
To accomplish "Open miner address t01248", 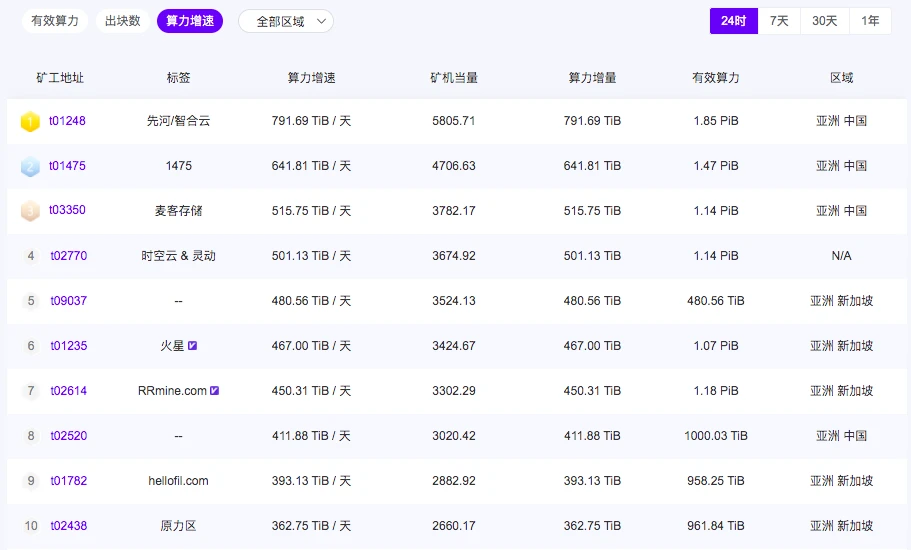I will pos(68,121).
